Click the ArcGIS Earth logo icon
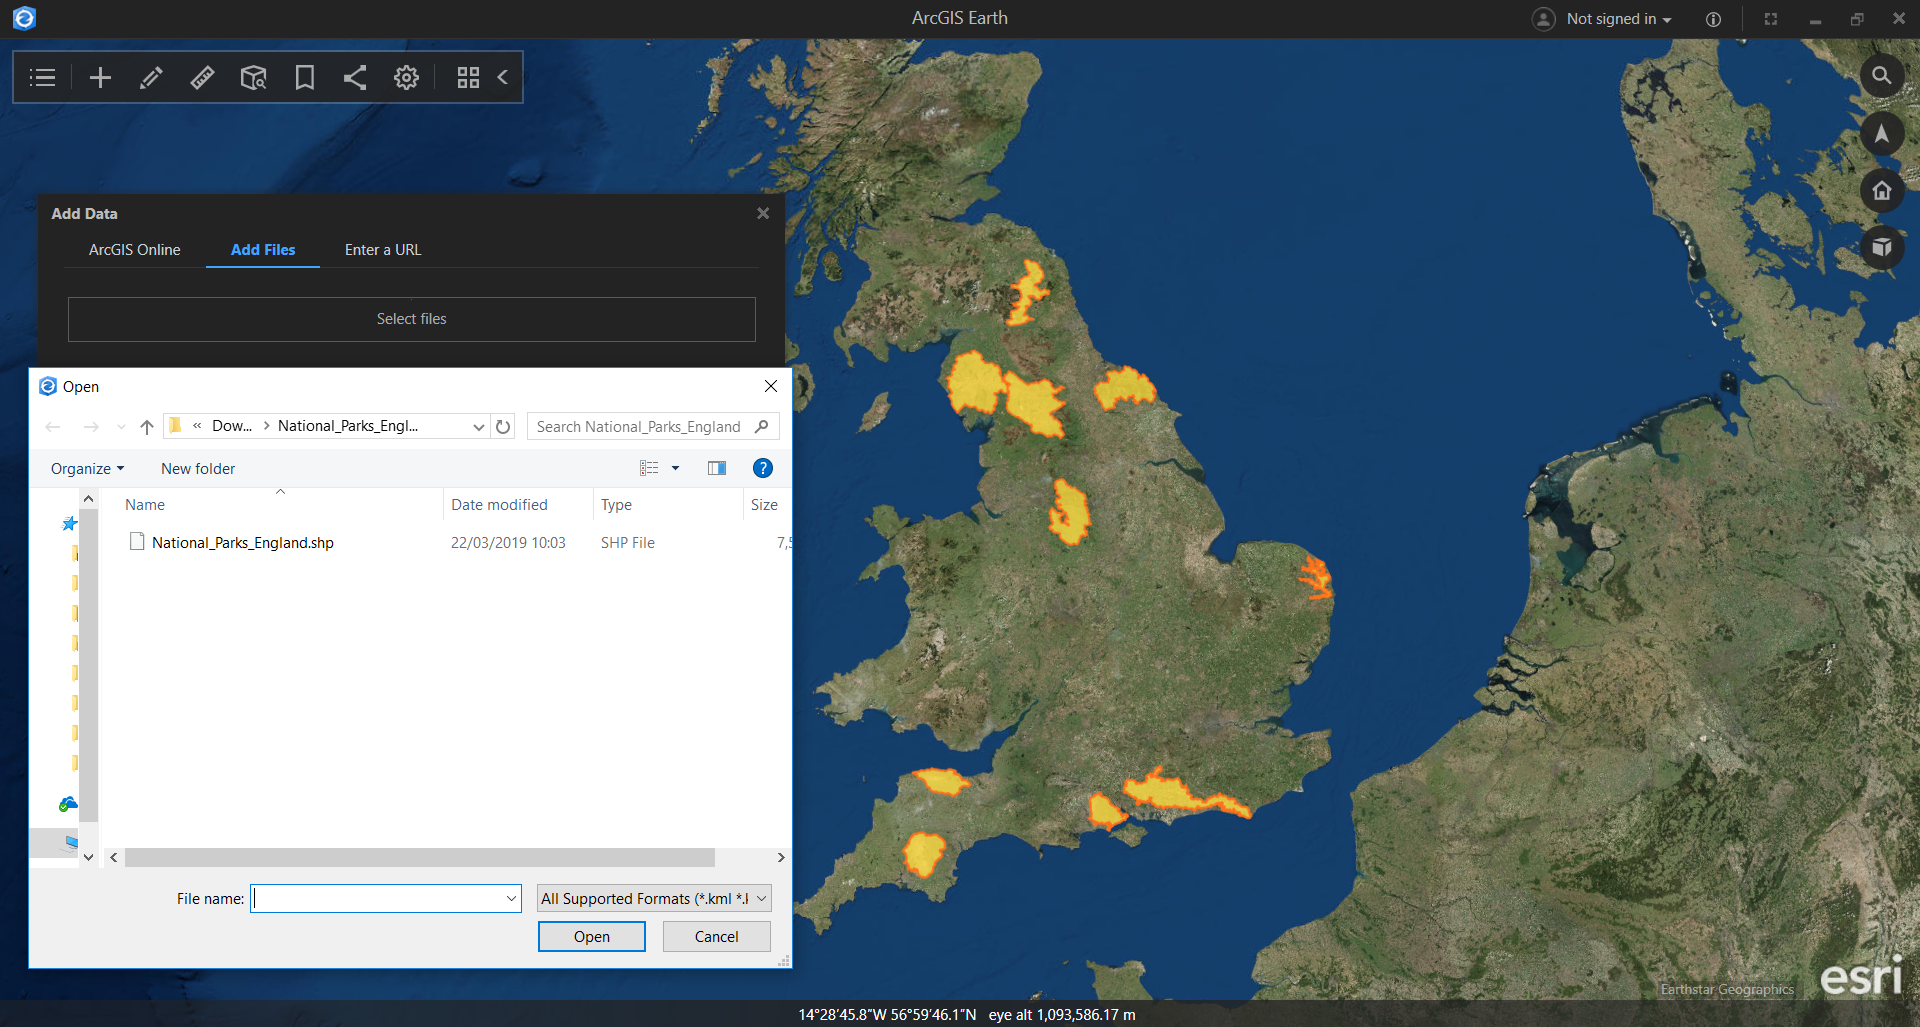The width and height of the screenshot is (1920, 1027). coord(24,18)
